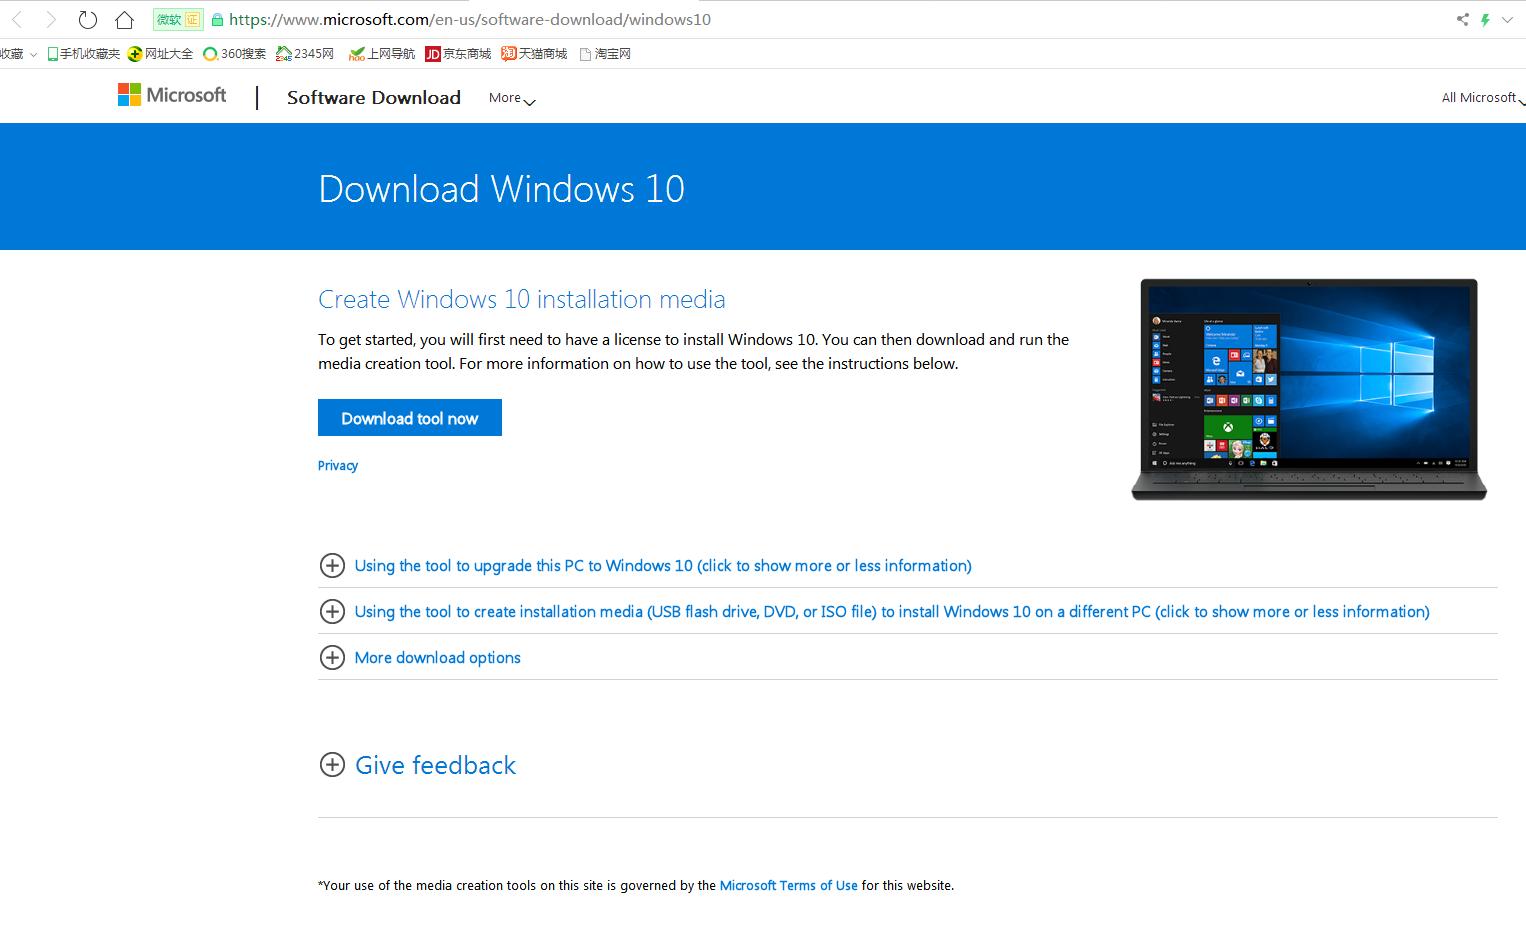Image resolution: width=1526 pixels, height=950 pixels.
Task: Open the 天猫商城 bookmark
Action: tap(533, 53)
